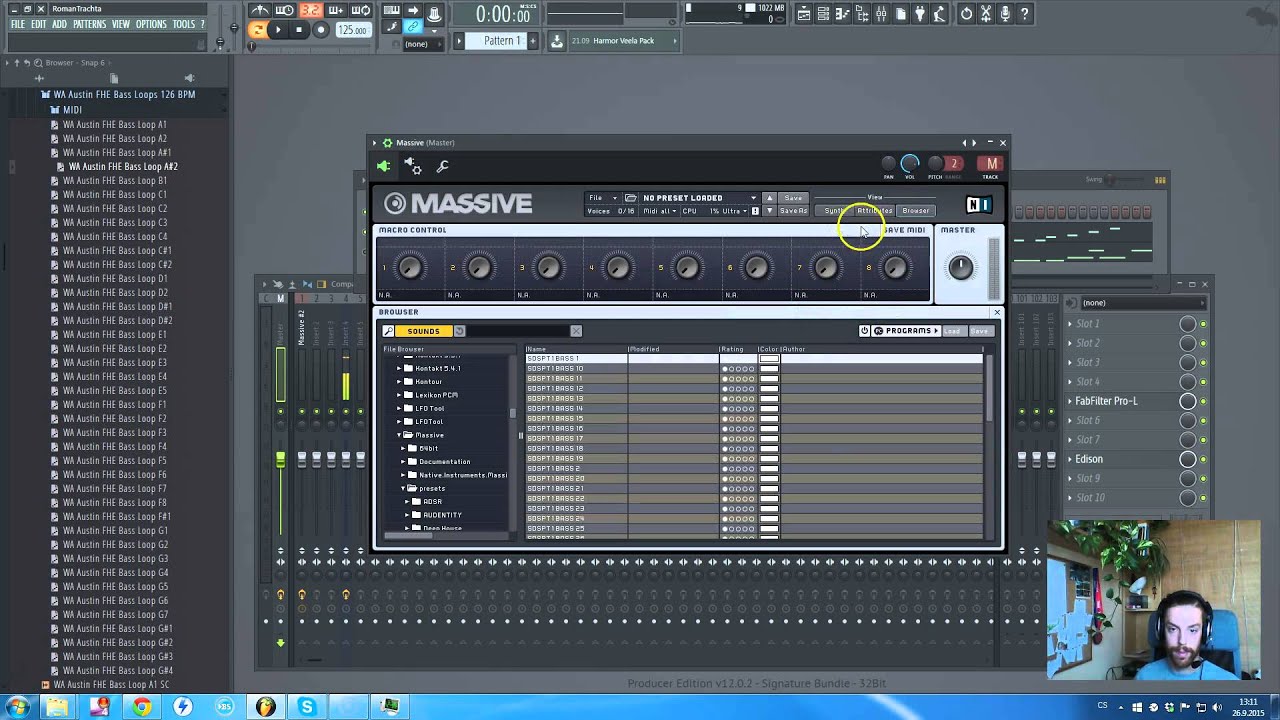Adjust Macro Control knob 1
The image size is (1280, 720).
coord(410,267)
